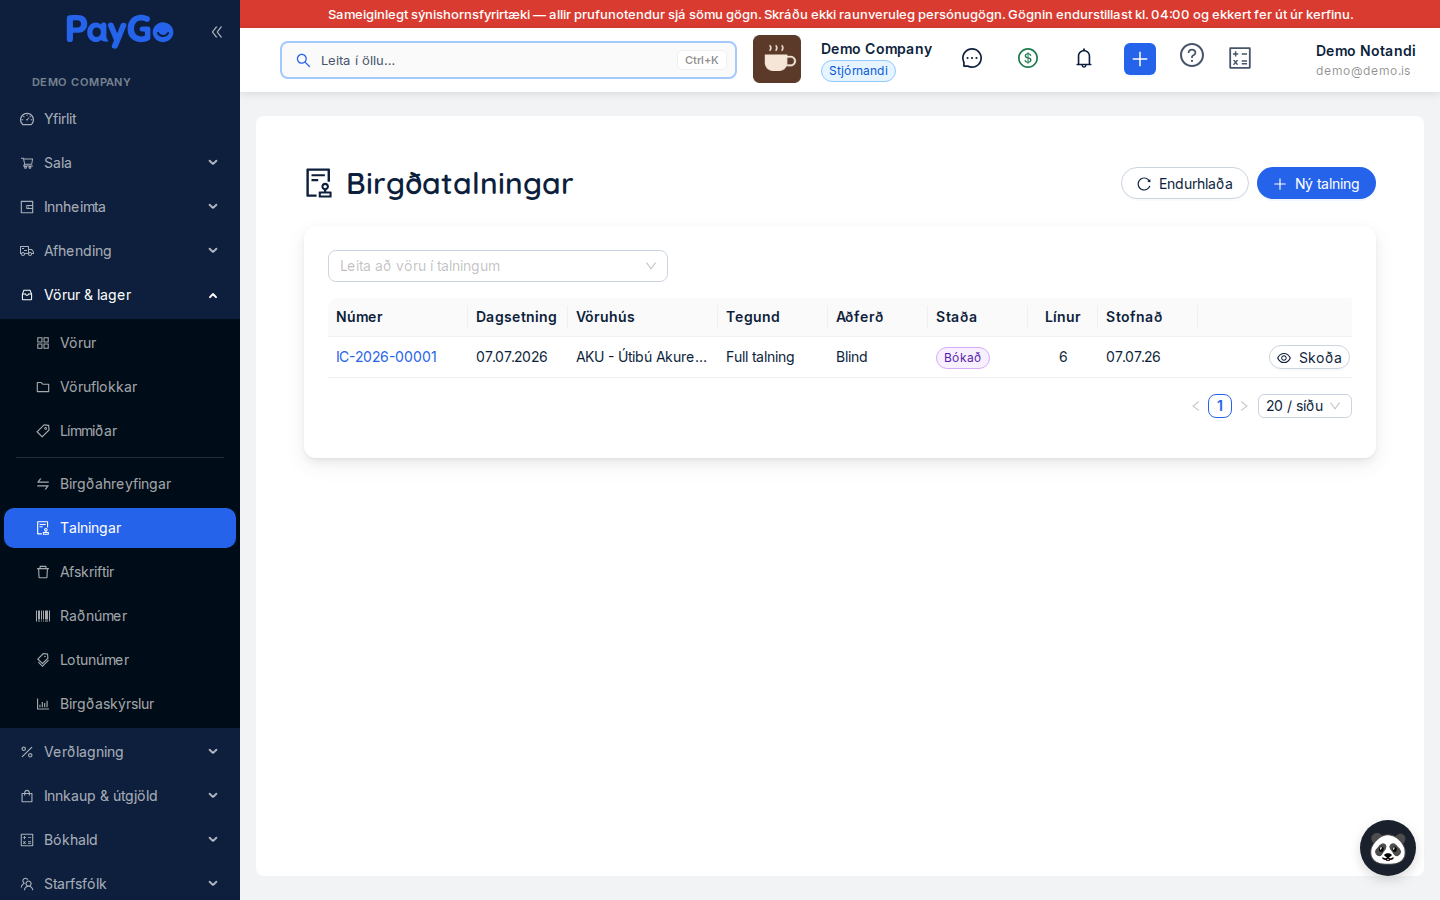Click the PayGo logo

(120, 31)
